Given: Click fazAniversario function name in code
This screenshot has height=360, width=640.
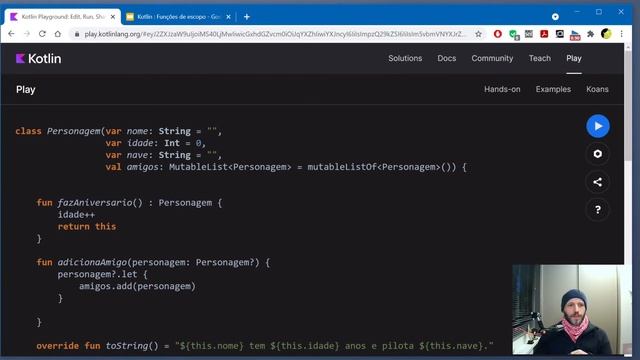Looking at the screenshot, I should tap(95, 202).
